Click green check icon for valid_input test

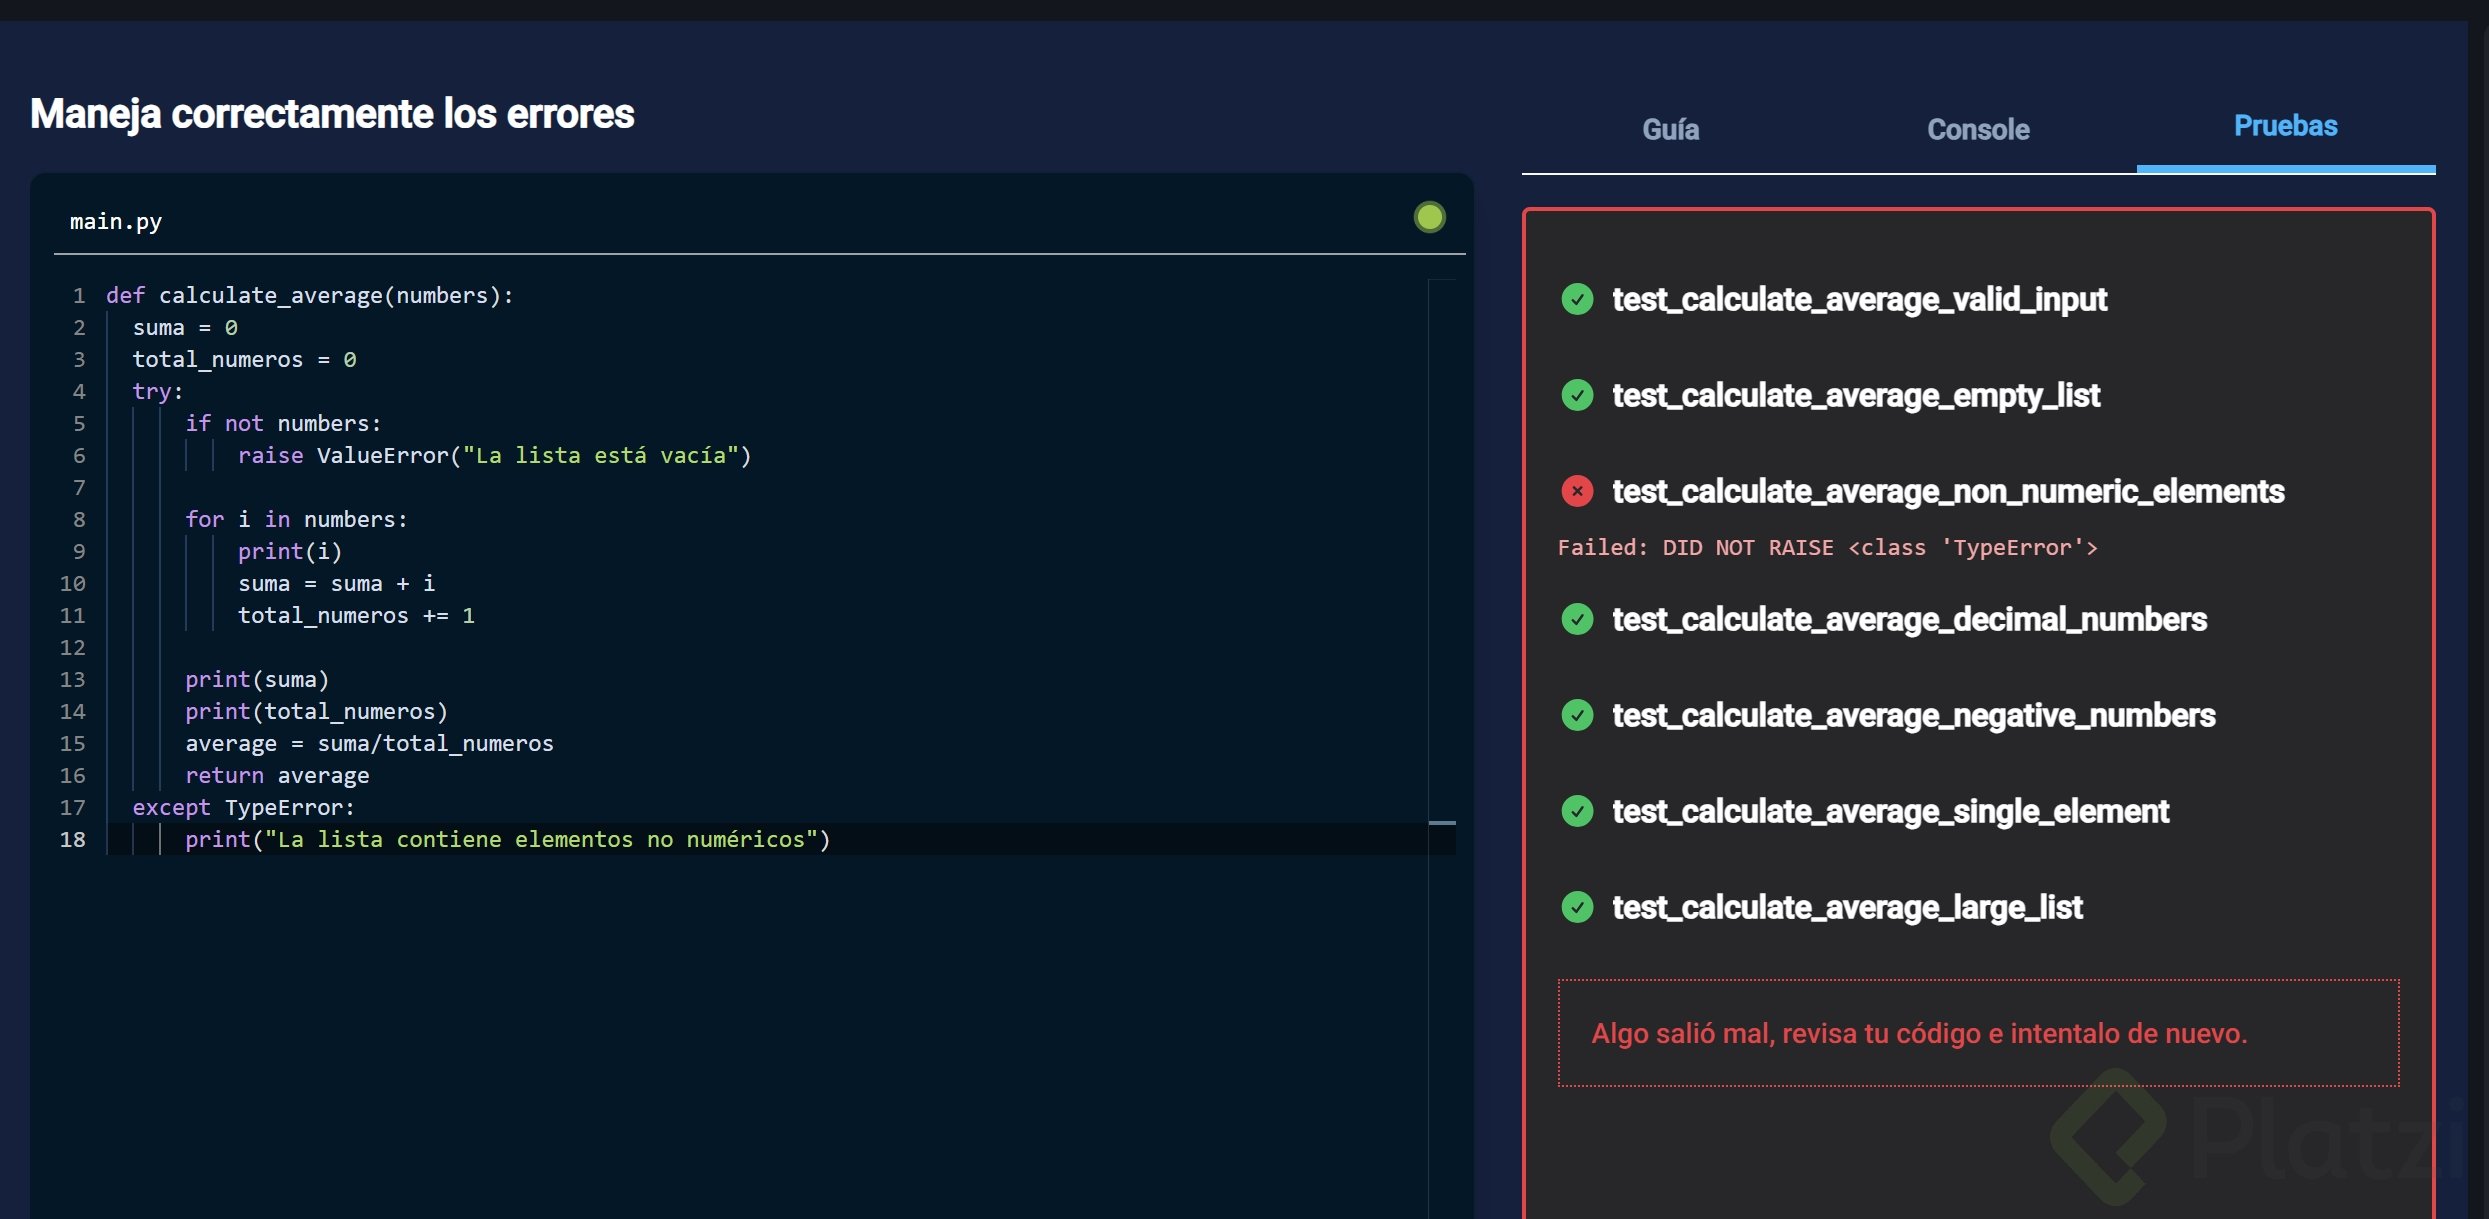(x=1577, y=299)
